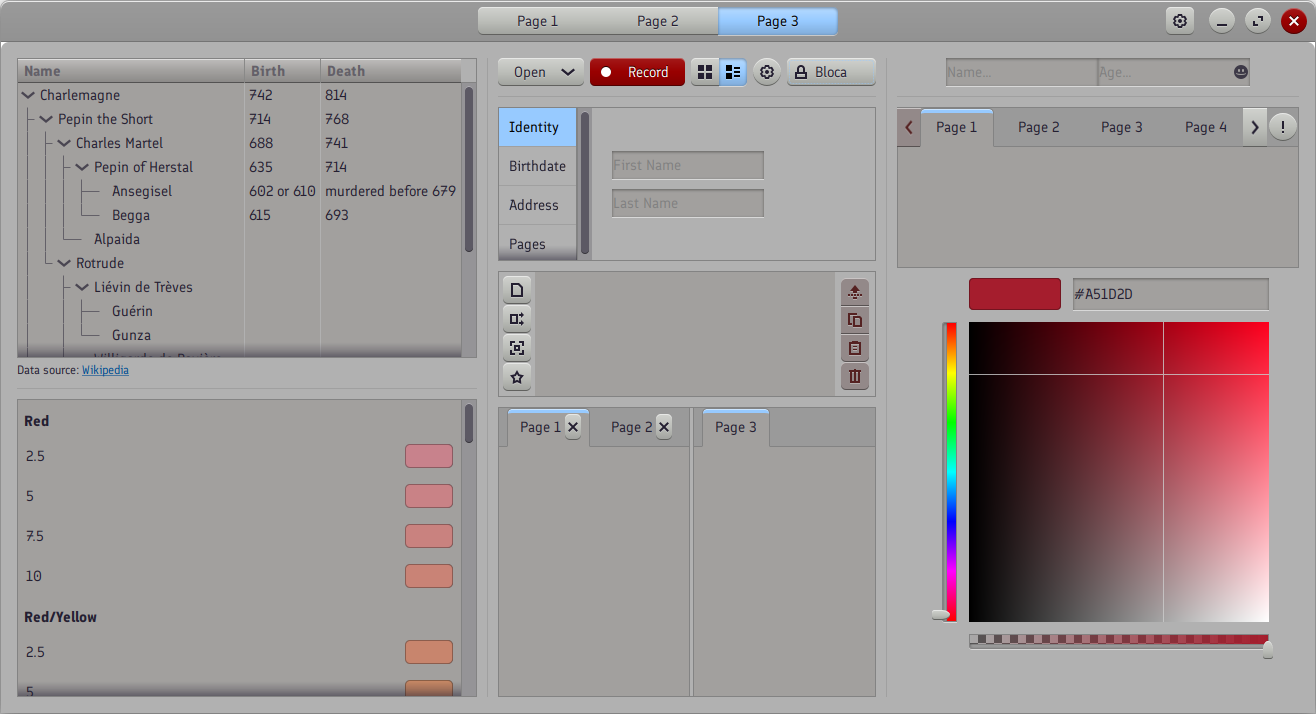Click the copy icon
The image size is (1316, 714).
(x=855, y=320)
